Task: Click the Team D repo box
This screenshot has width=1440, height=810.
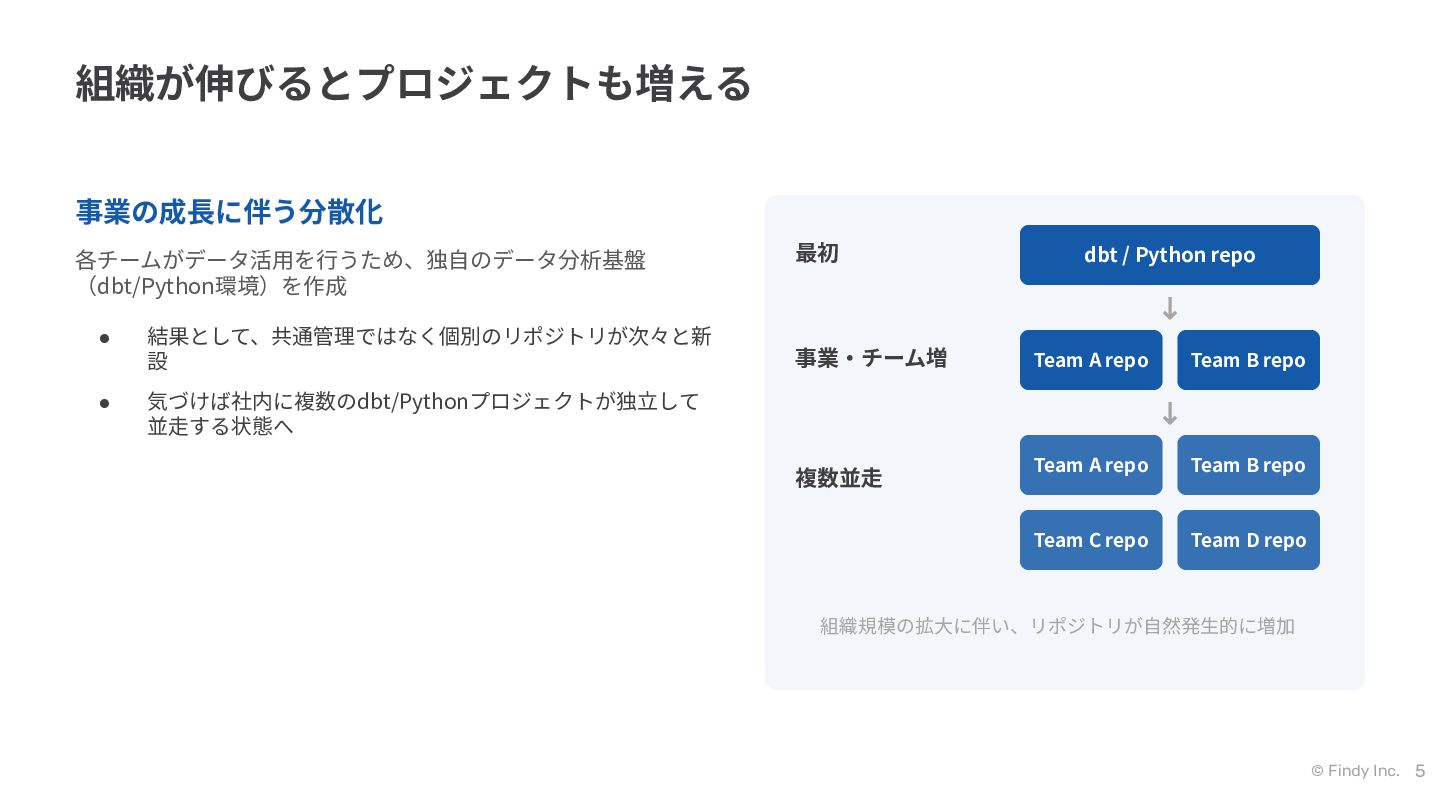Action: pyautogui.click(x=1248, y=540)
